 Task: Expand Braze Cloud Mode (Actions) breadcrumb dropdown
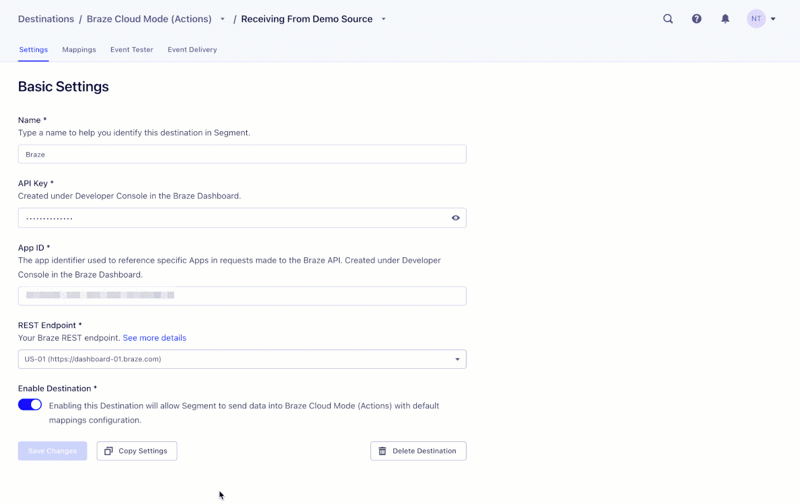pos(222,19)
